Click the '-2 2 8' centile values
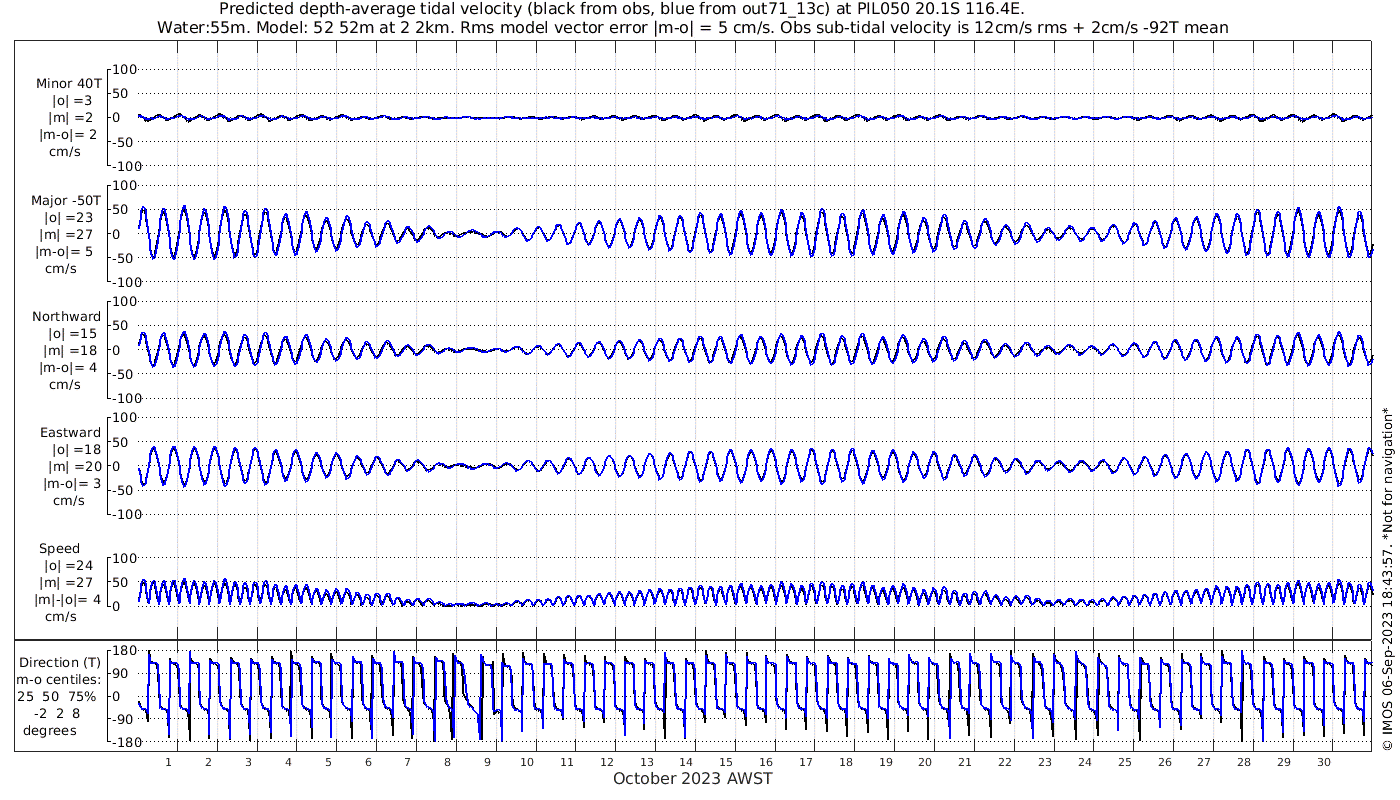1400x800 pixels. pyautogui.click(x=56, y=713)
